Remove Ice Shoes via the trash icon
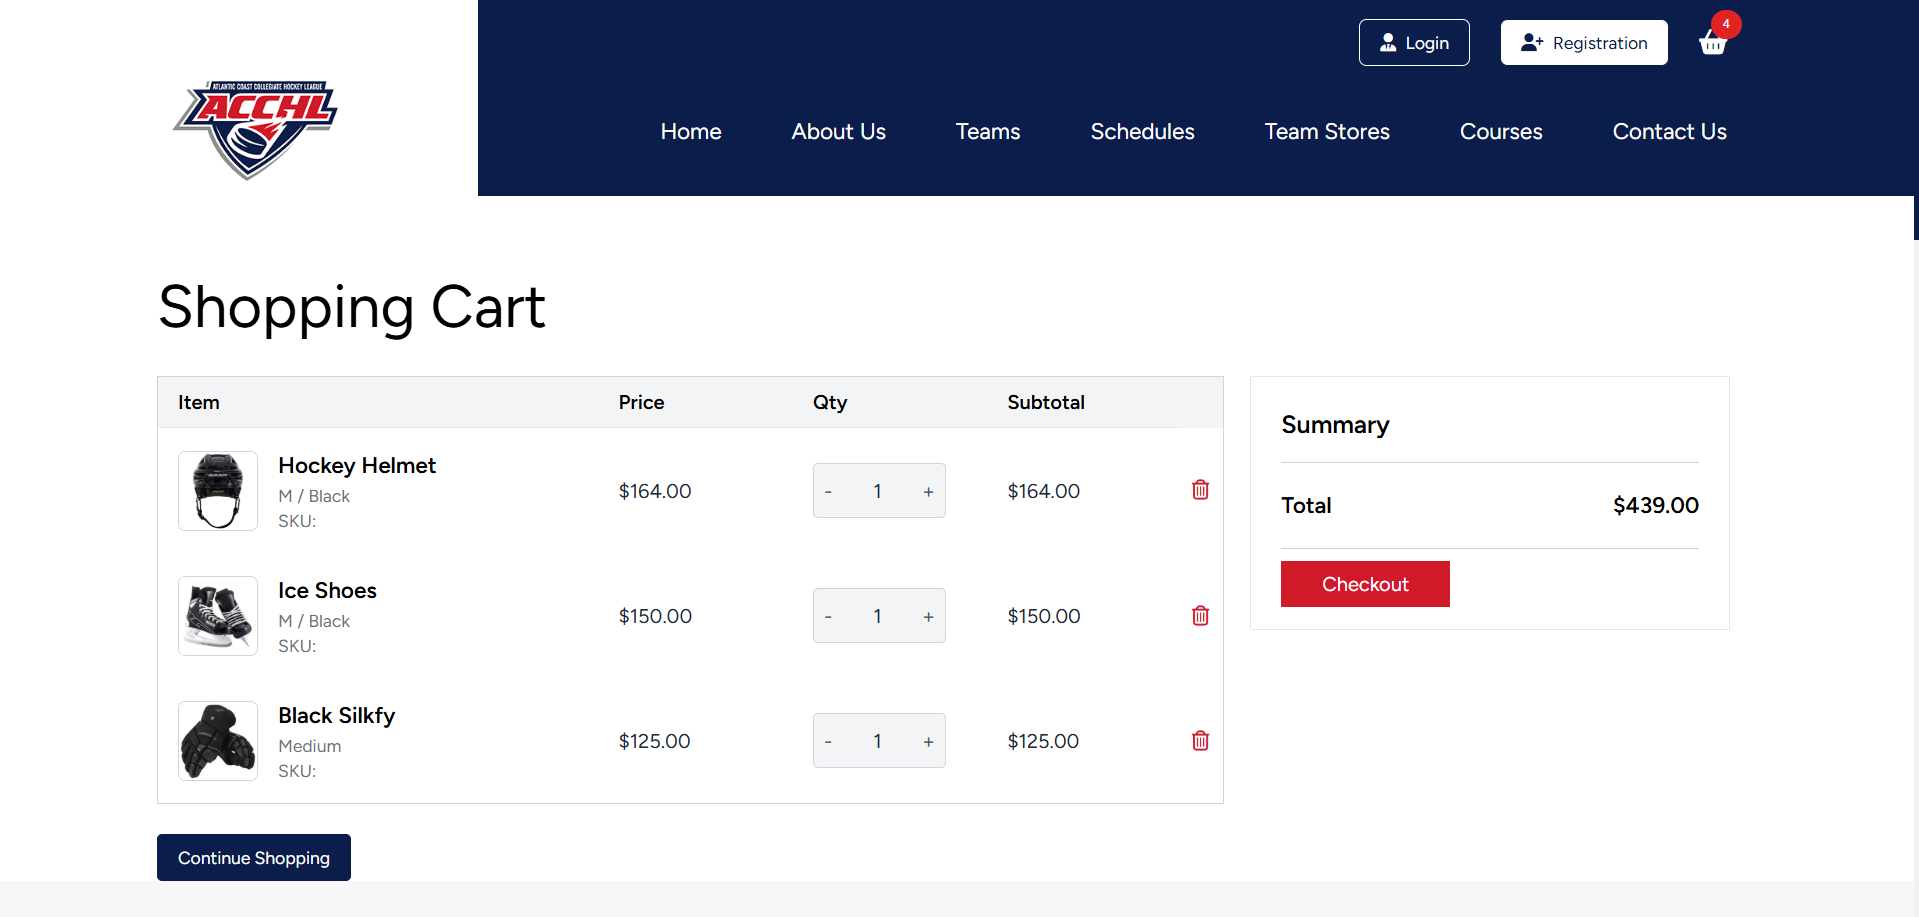This screenshot has height=917, width=1919. 1199,616
